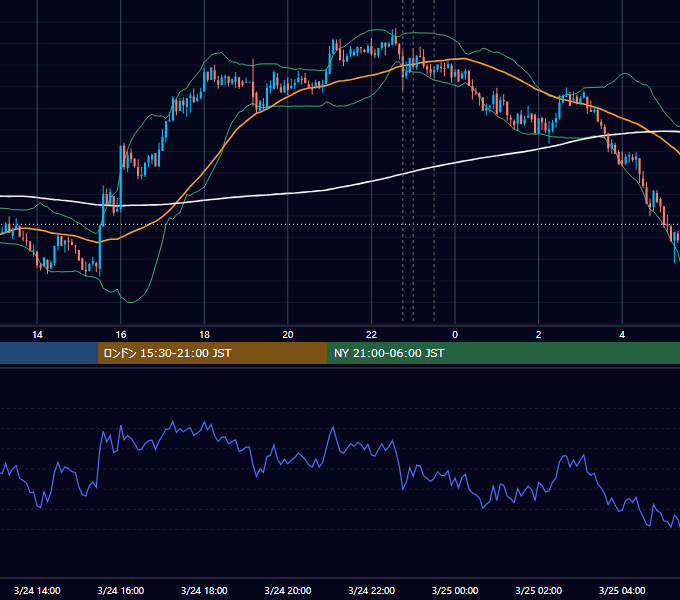Click the 3/24 18:00 time label
The image size is (680, 600).
[x=204, y=590]
